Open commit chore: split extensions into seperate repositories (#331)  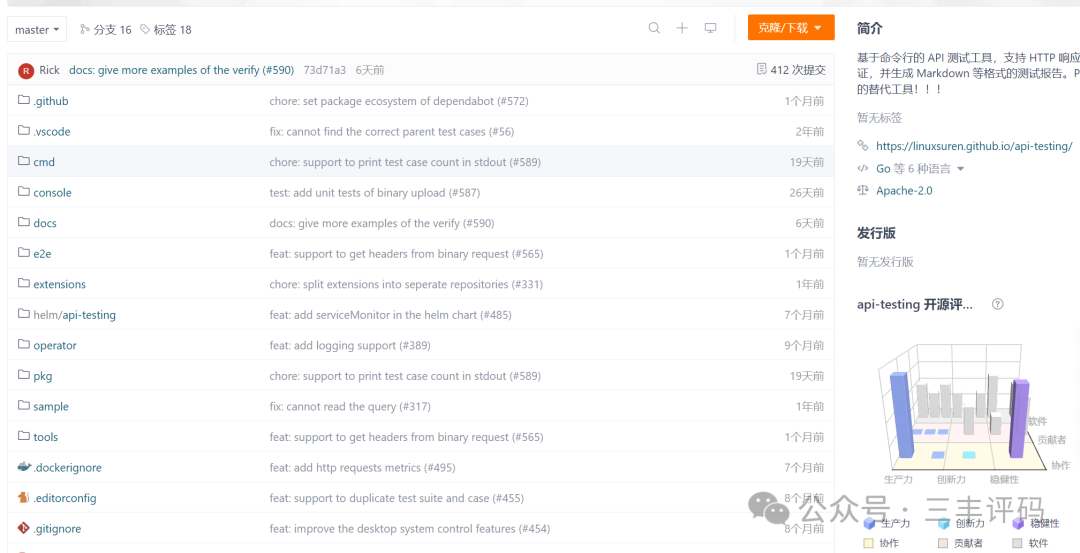tap(406, 284)
